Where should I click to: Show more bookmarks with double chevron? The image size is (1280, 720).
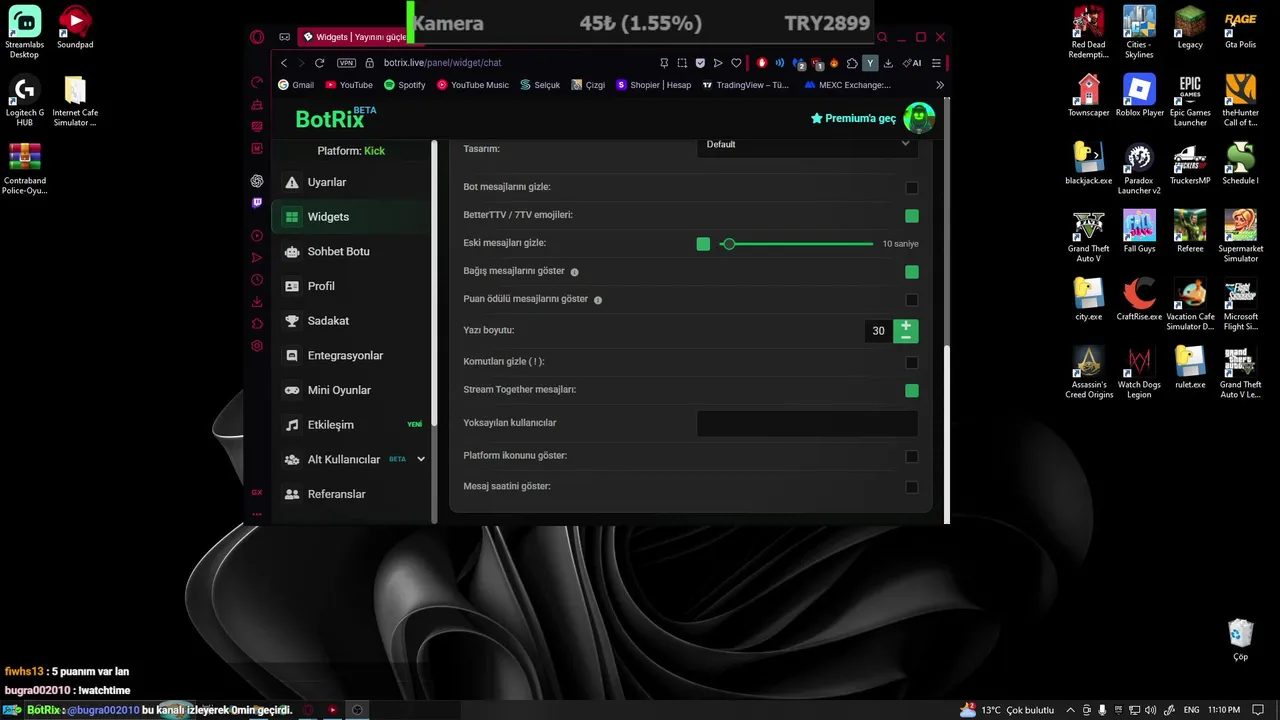click(940, 85)
